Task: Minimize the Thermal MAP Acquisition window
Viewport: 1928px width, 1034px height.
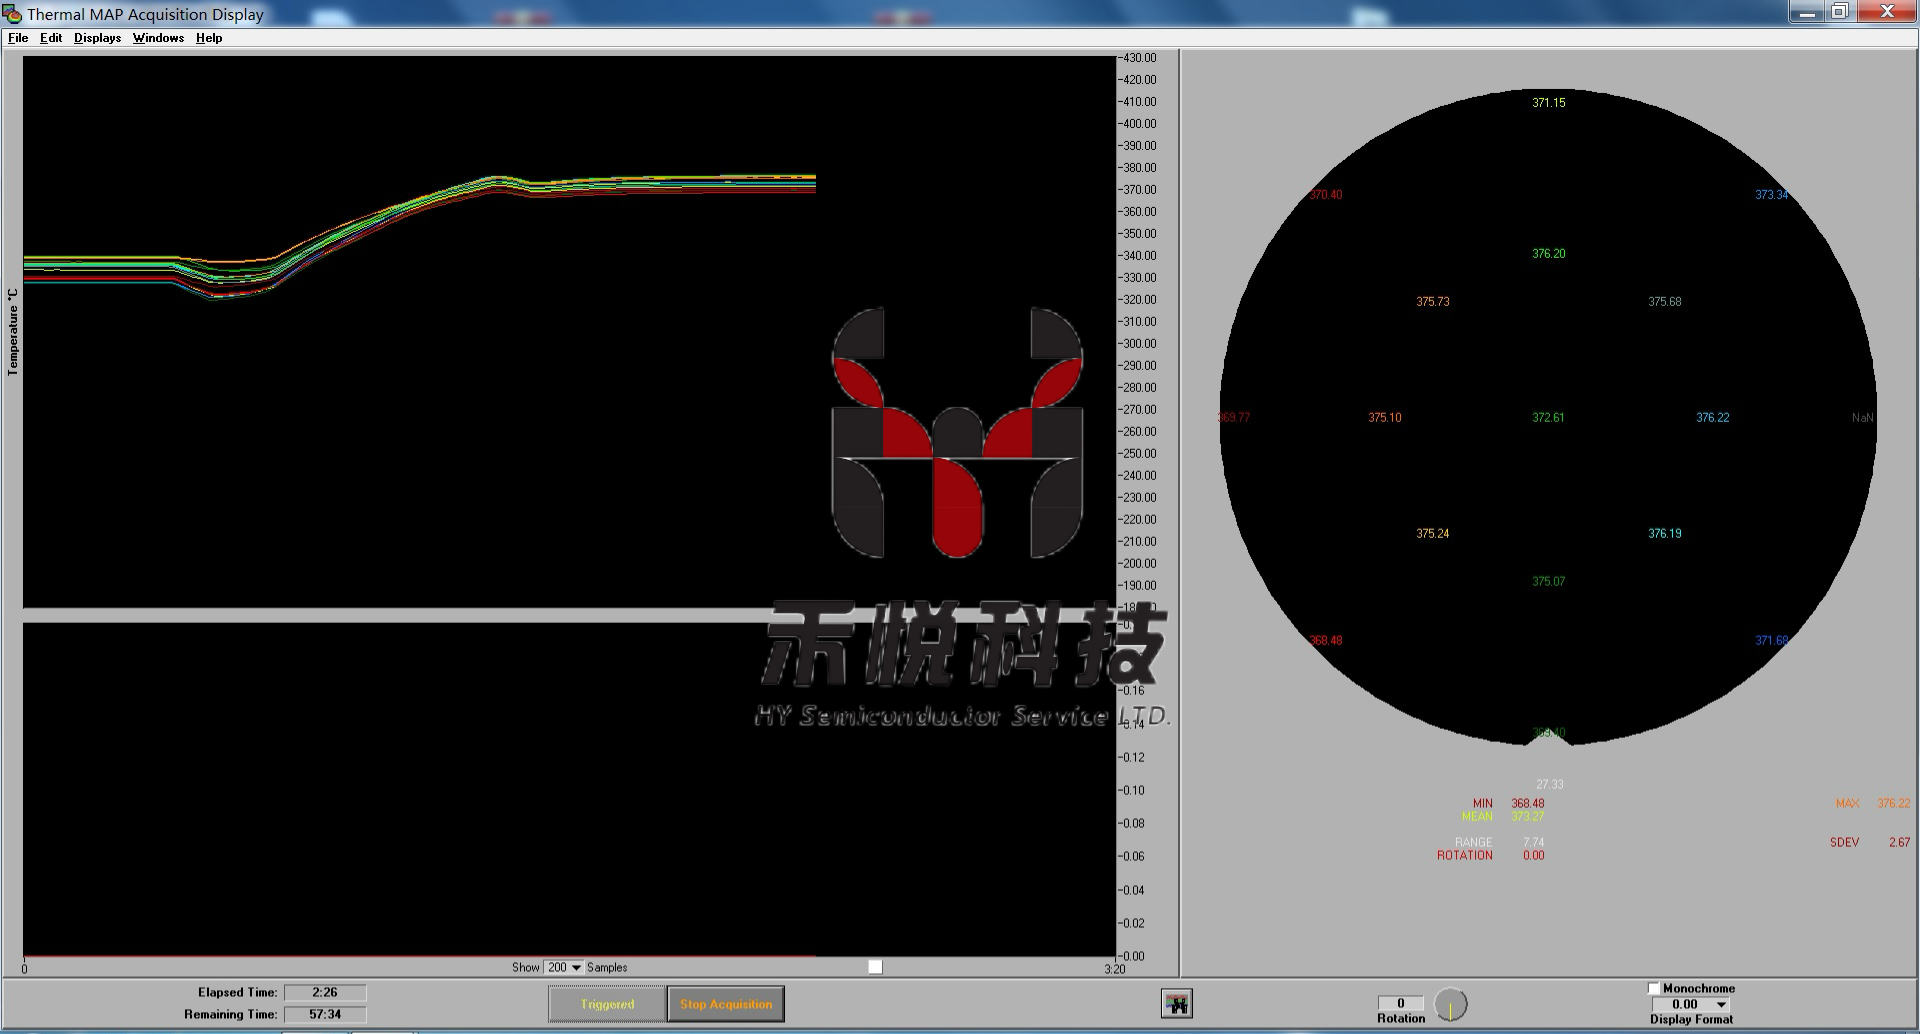Action: [x=1806, y=12]
